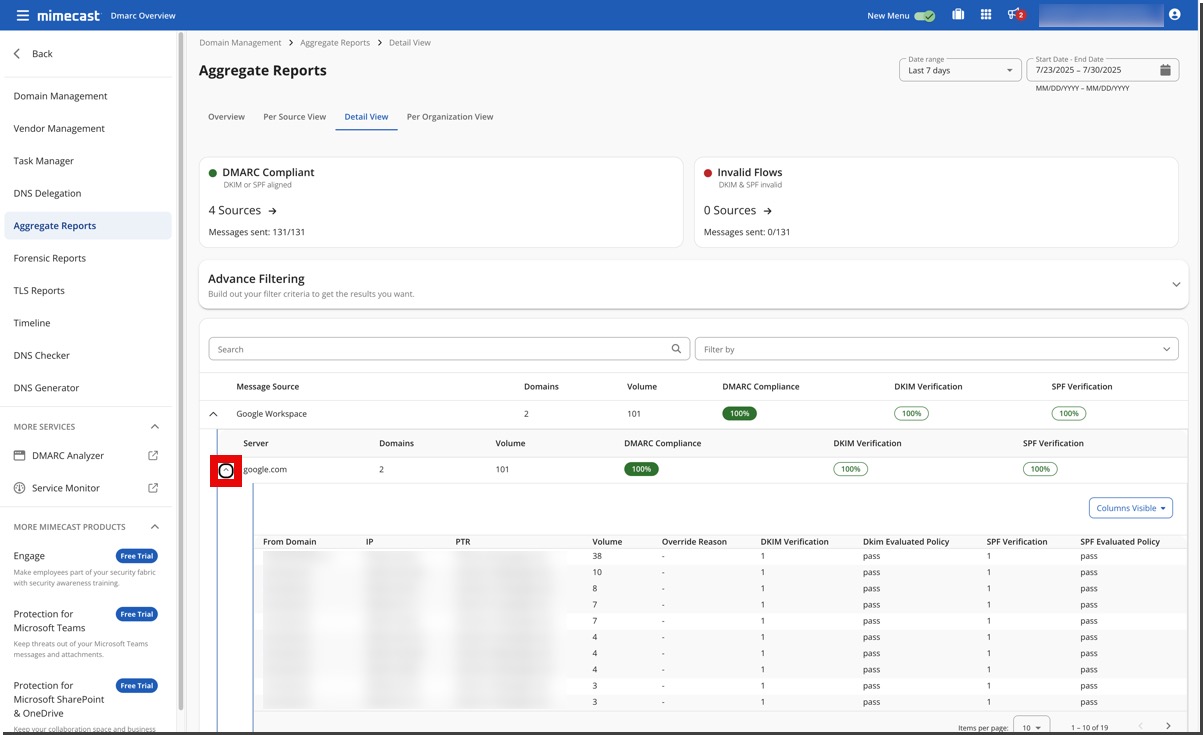Screen dimensions: 1203x735
Task: Open DMARC Analyzer external link icon
Action: tap(153, 456)
